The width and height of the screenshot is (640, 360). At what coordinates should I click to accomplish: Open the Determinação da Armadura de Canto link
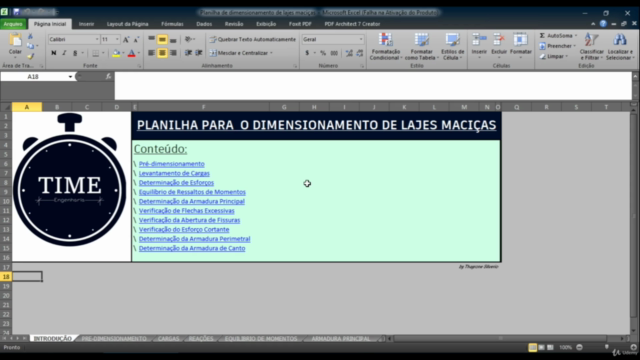point(192,249)
